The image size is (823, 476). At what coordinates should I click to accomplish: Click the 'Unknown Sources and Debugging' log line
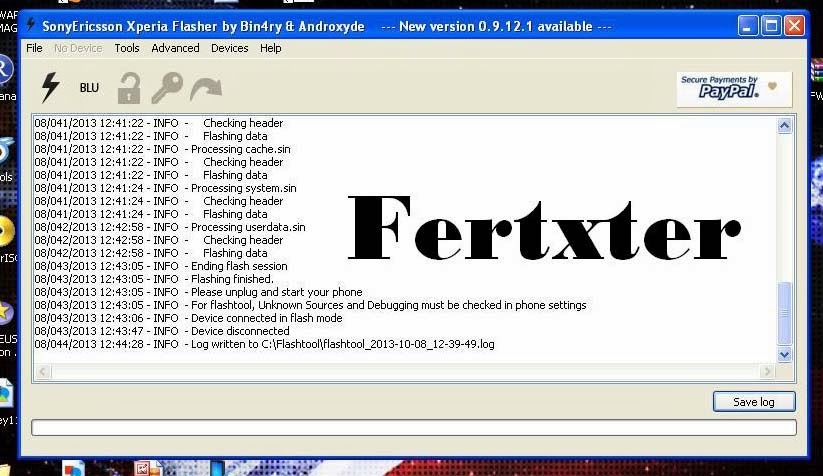[311, 305]
